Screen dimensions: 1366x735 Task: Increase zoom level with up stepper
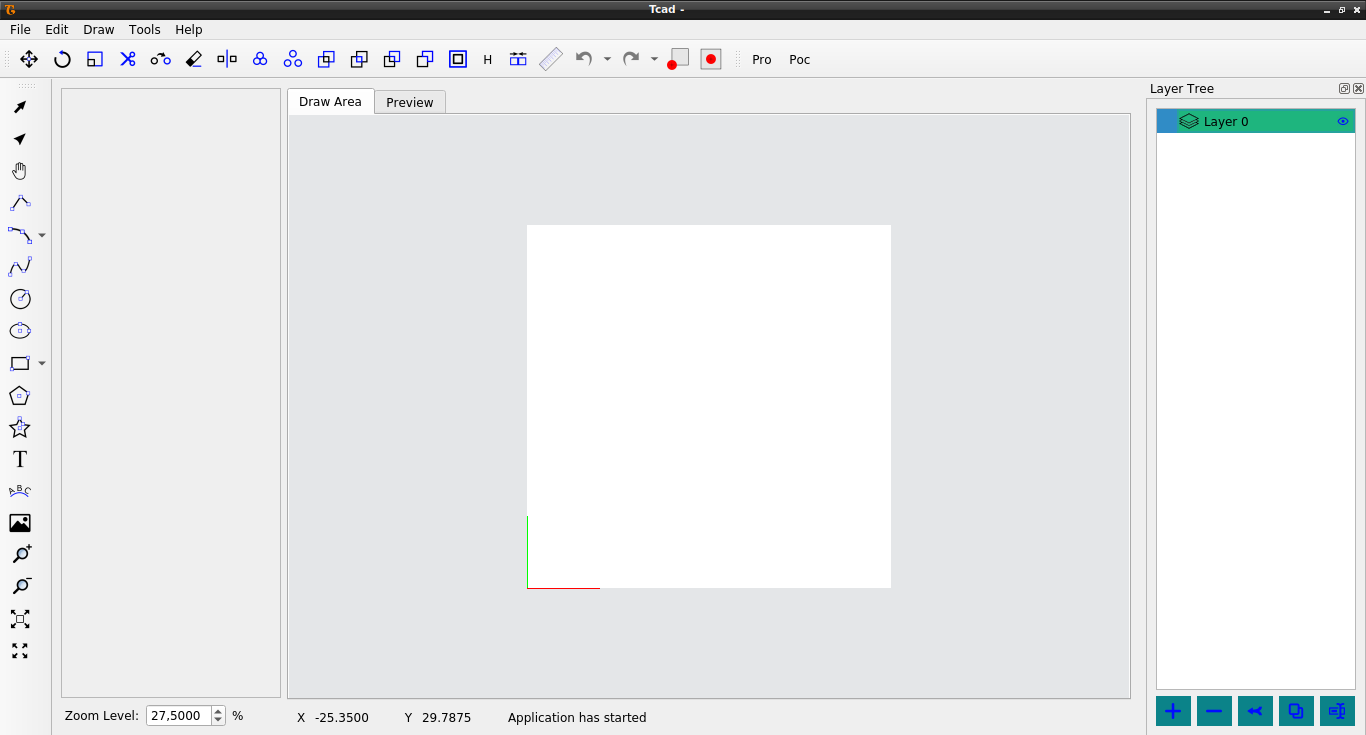(x=218, y=711)
